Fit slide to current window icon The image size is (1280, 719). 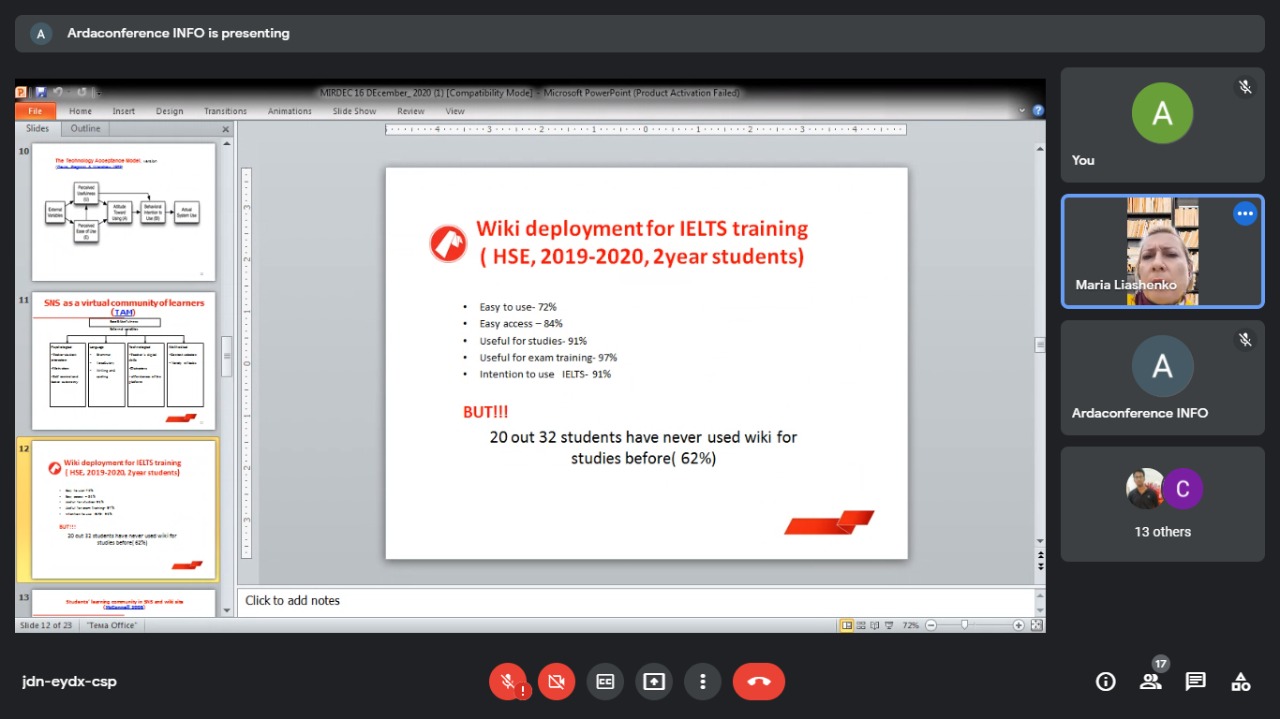coord(1037,625)
